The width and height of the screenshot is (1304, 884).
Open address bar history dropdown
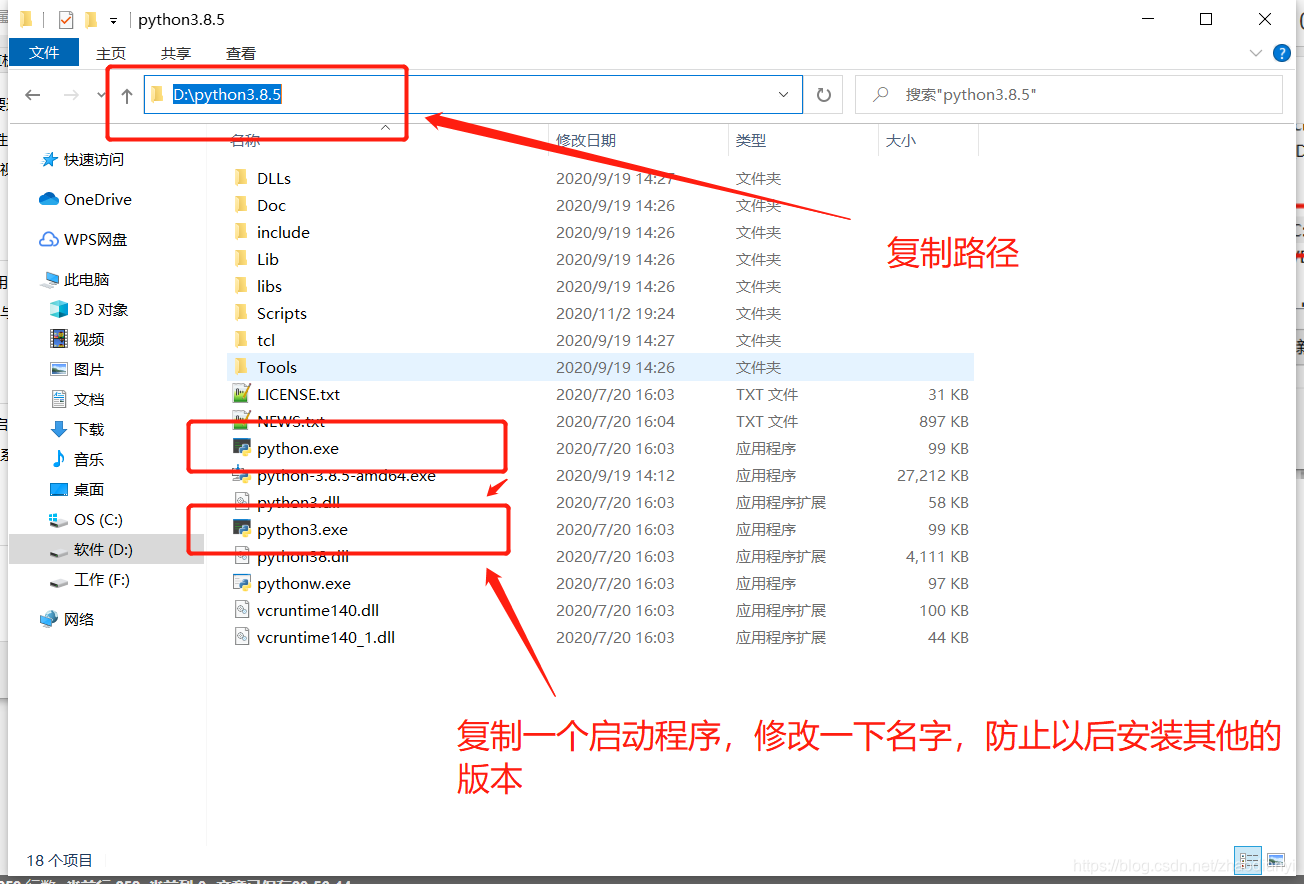(x=784, y=95)
